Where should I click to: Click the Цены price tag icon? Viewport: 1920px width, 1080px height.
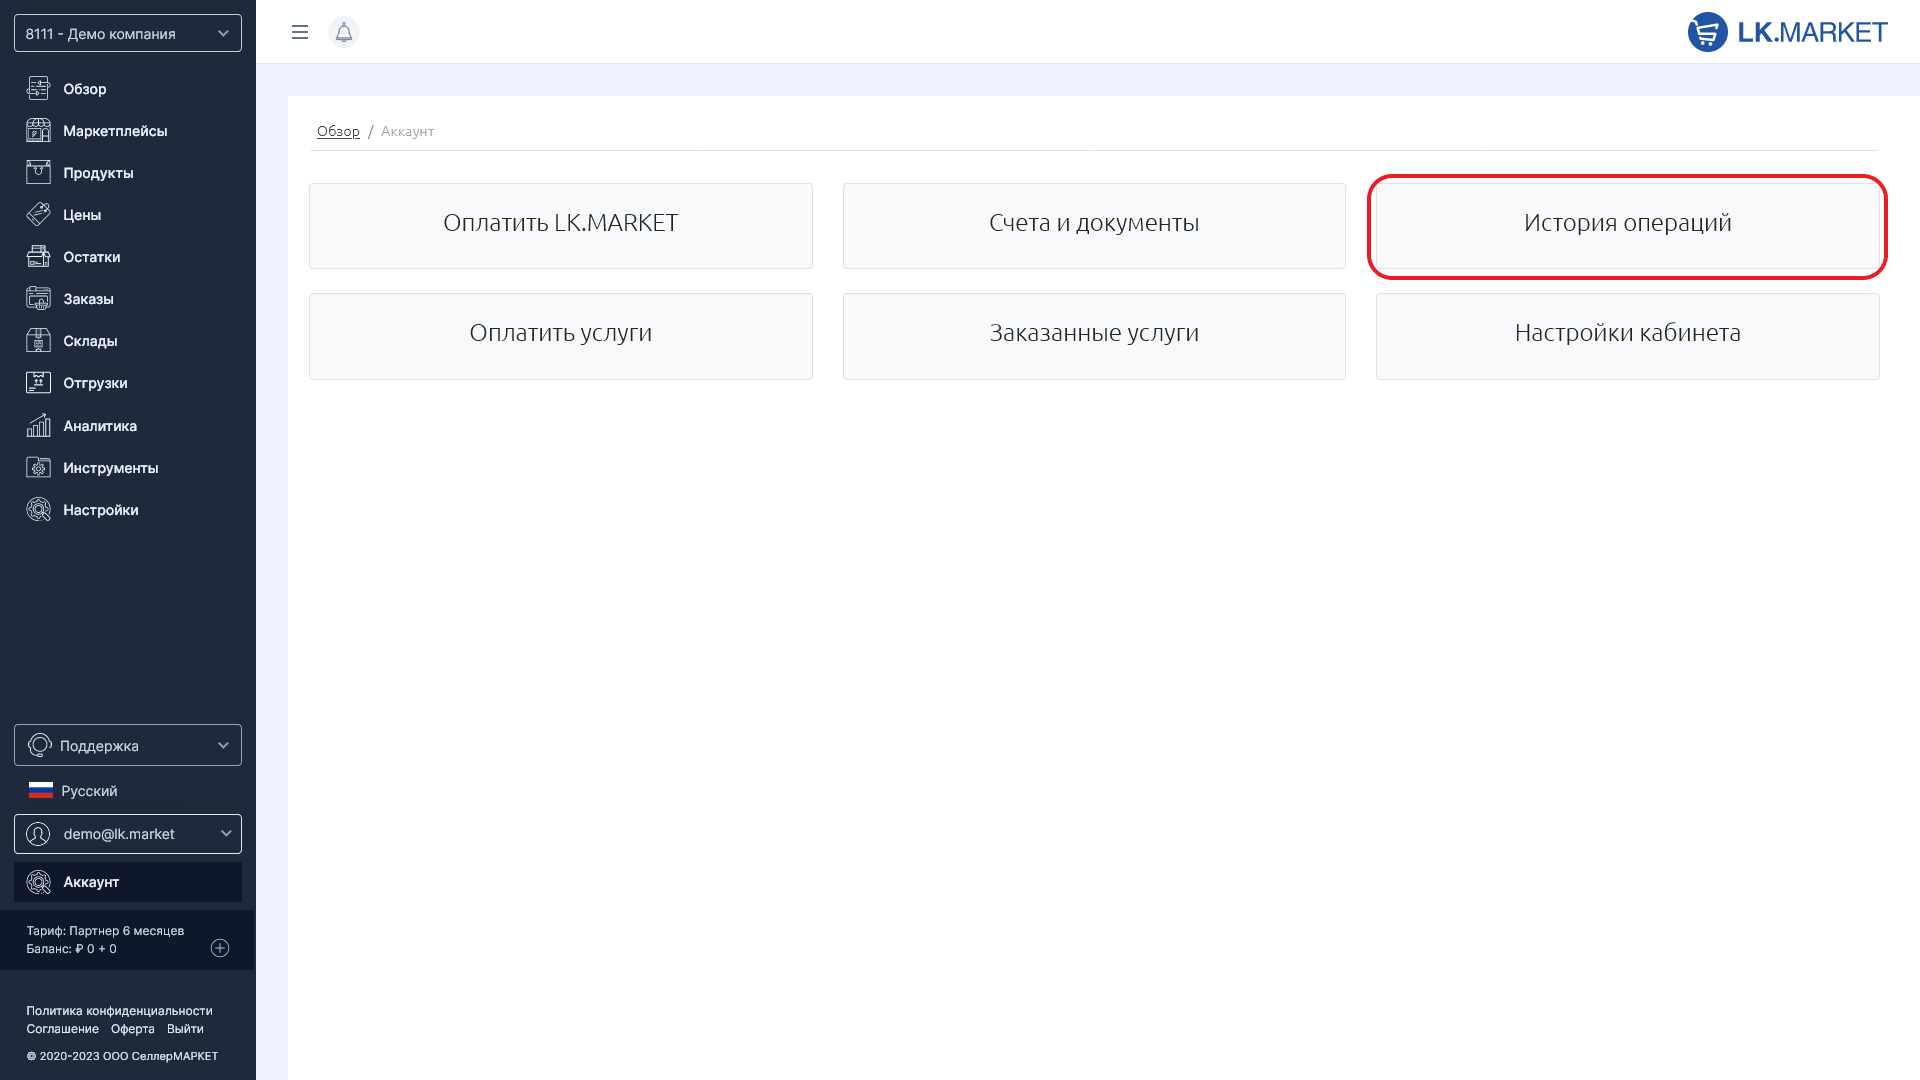[38, 214]
